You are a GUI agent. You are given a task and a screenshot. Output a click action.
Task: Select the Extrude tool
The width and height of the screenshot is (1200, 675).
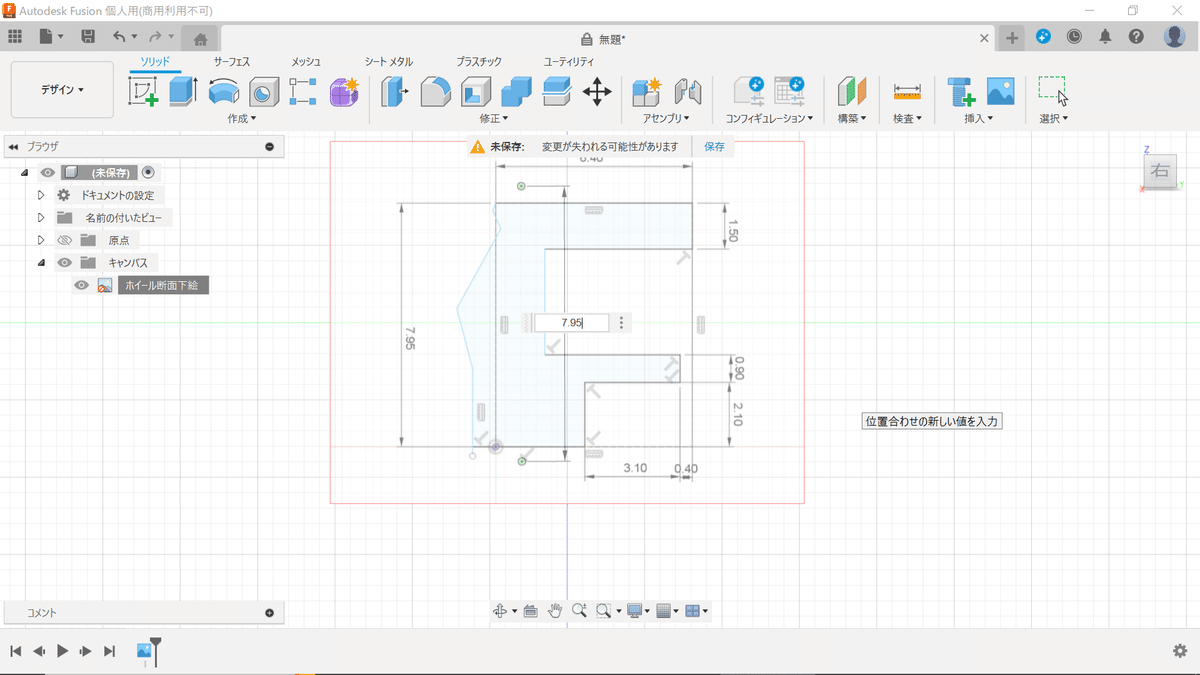(x=184, y=92)
